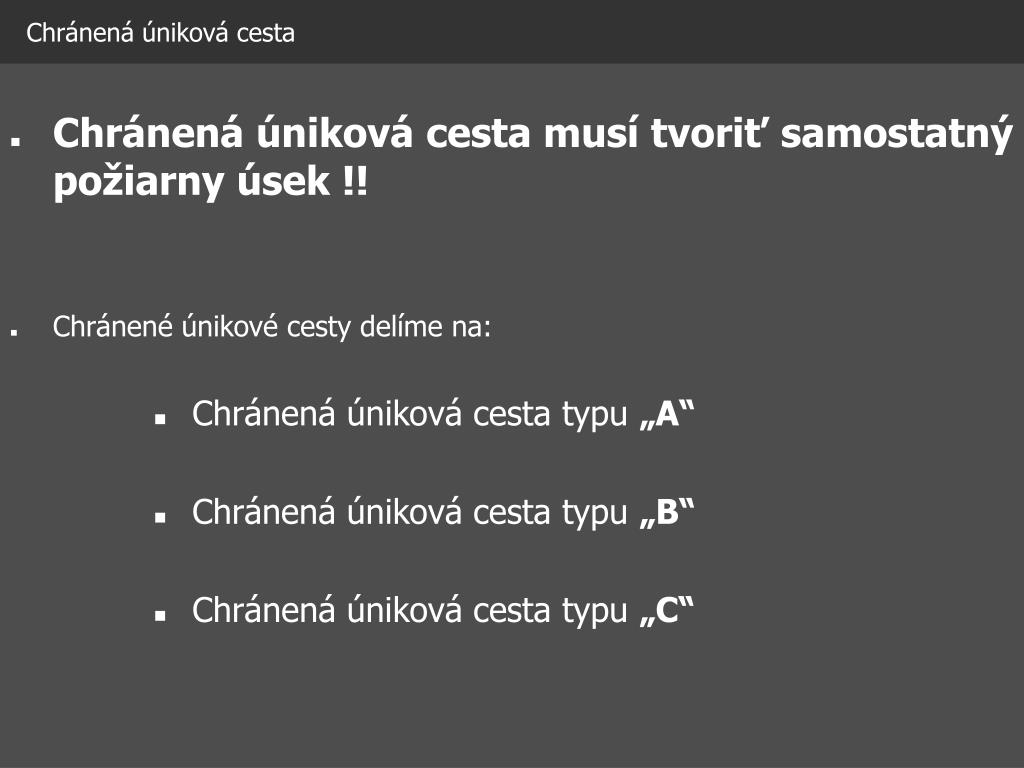Select the bullet marker of the type „B“ line
This screenshot has height=768, width=1024.
160,517
